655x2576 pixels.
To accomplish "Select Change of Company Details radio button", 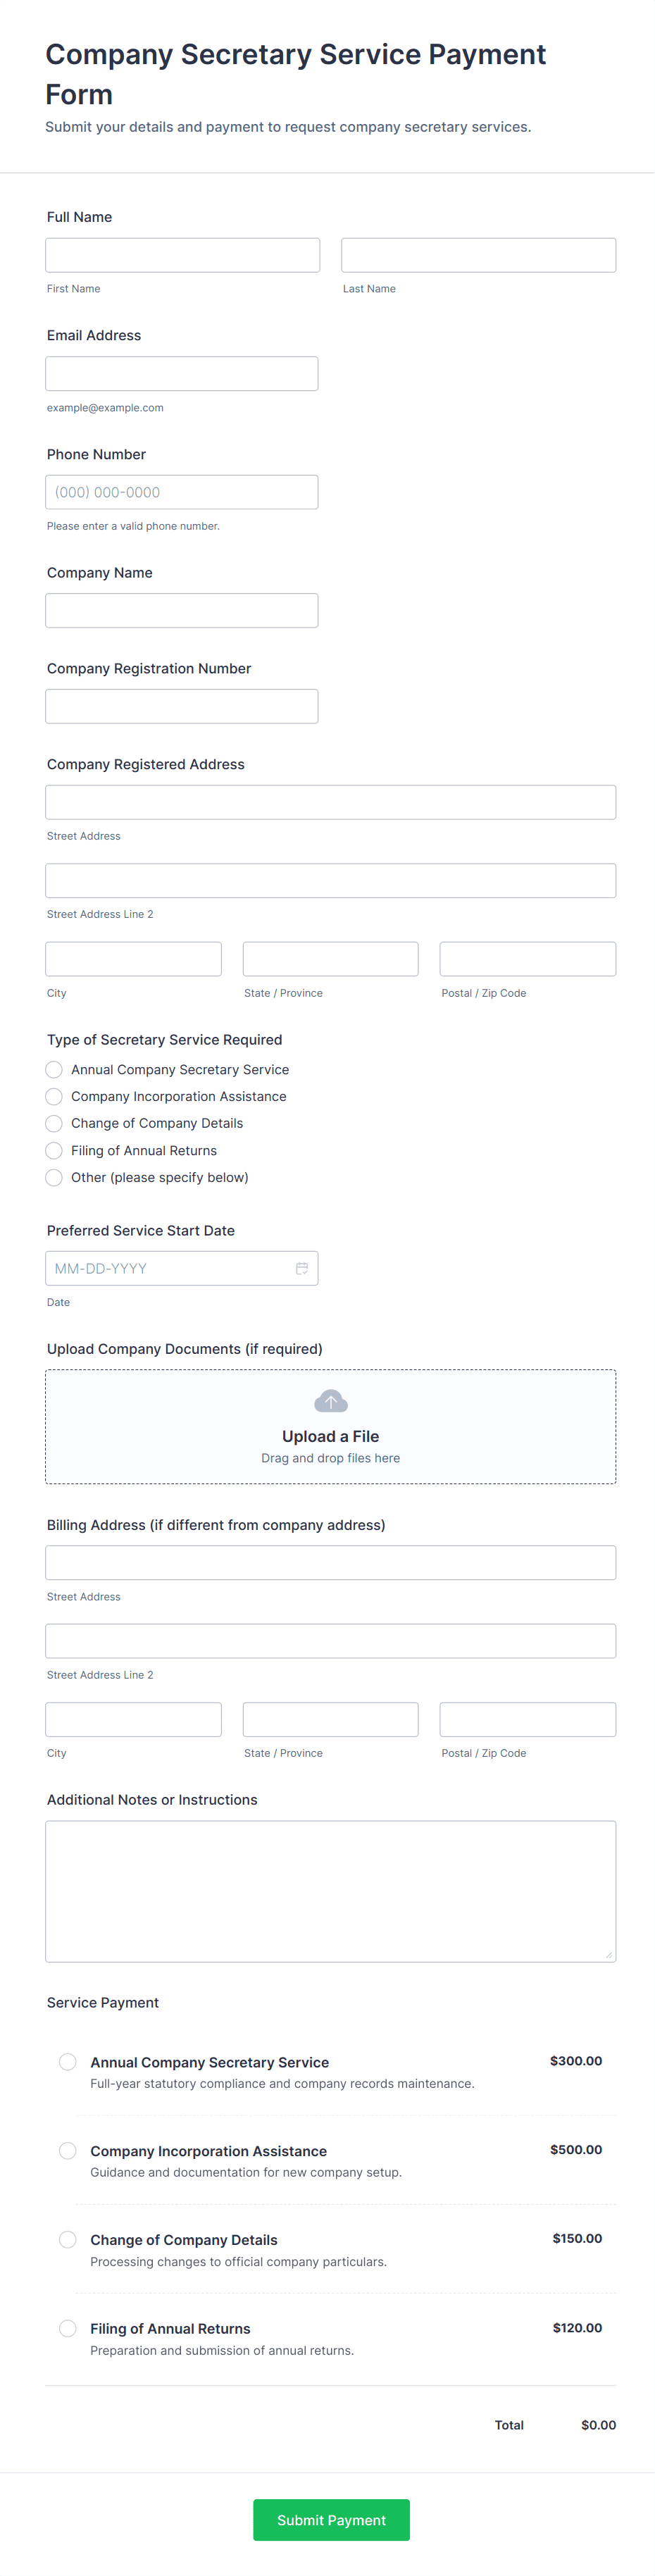I will [x=54, y=1123].
